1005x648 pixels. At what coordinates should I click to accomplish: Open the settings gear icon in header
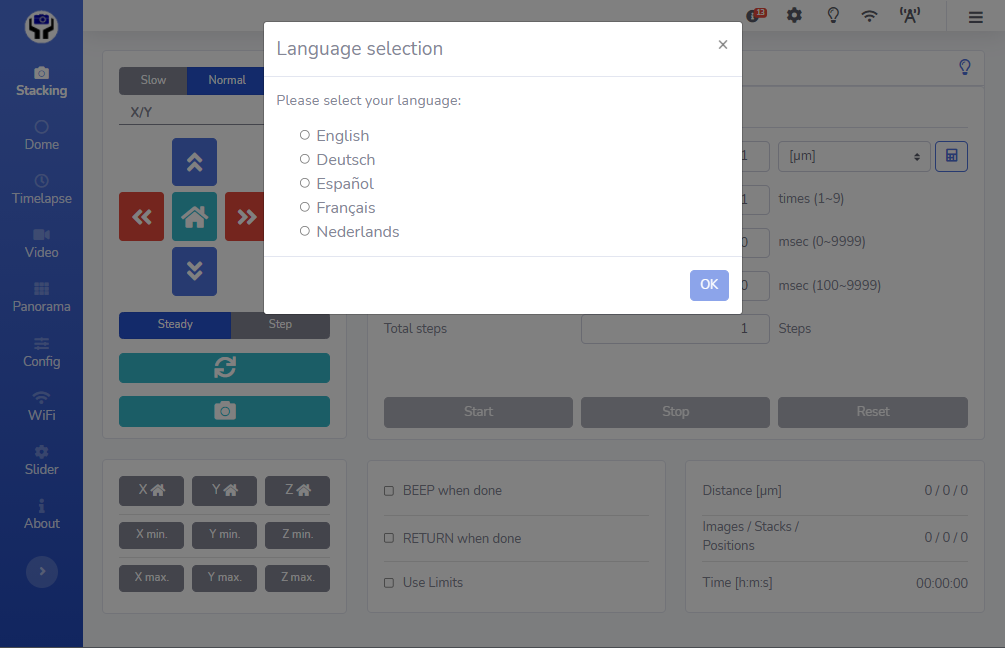(794, 15)
